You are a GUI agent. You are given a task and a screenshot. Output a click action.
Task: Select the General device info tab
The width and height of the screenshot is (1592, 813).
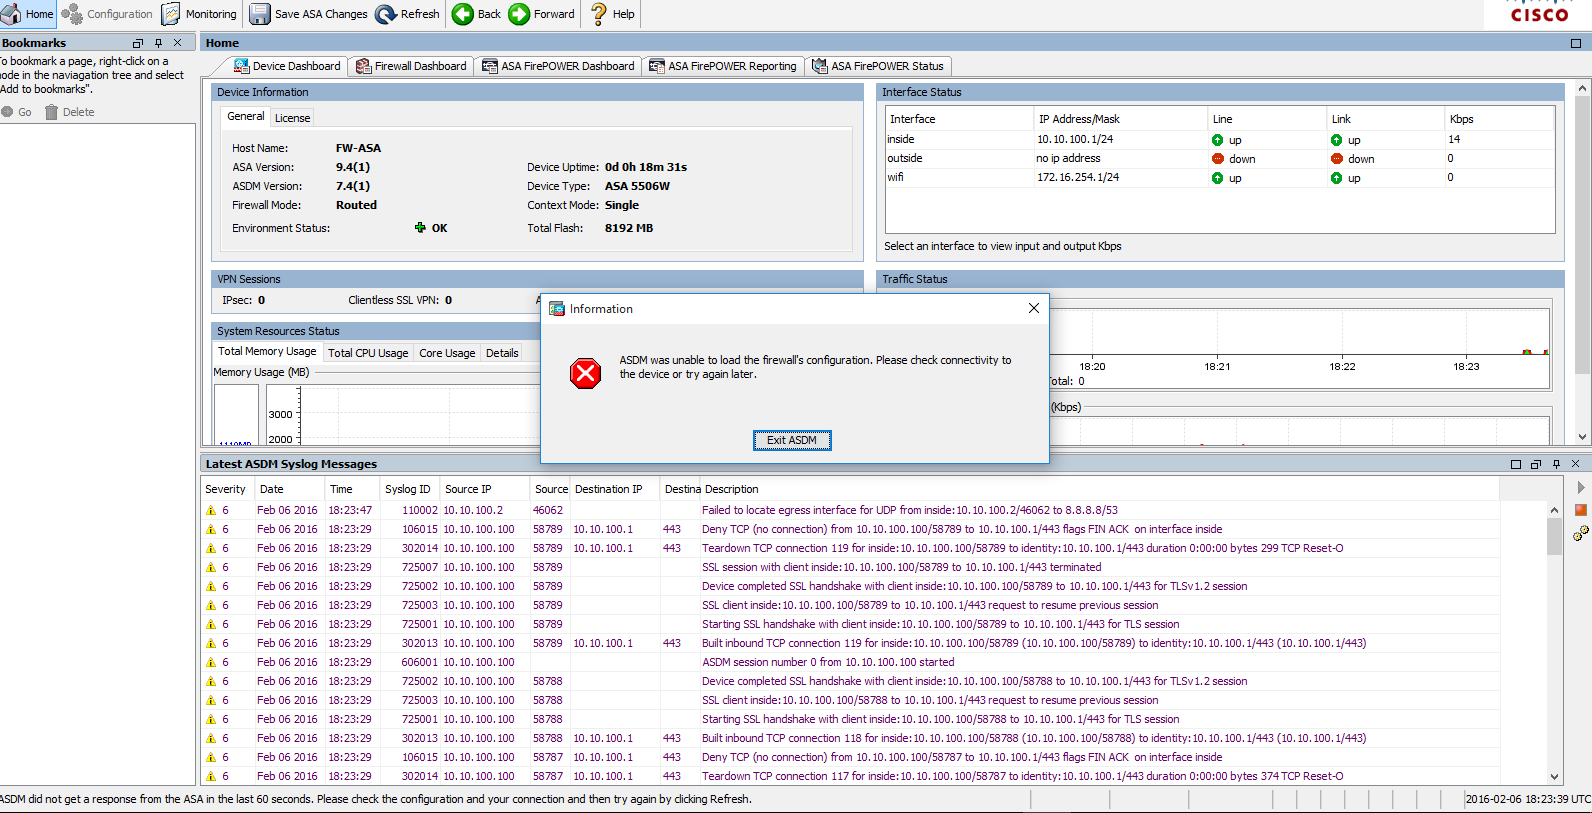(246, 117)
